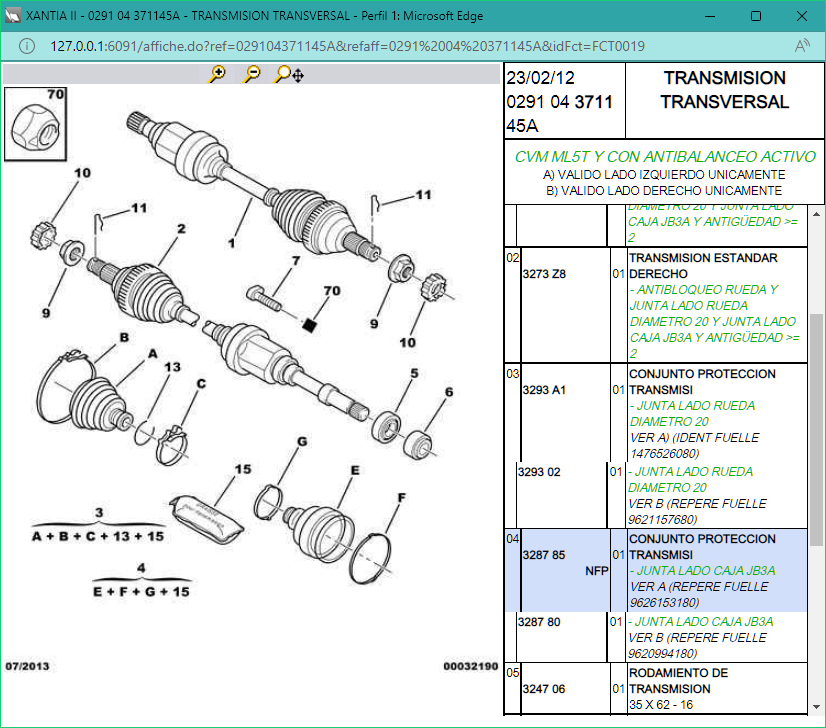Click callout number 5 on the diagram
Image resolution: width=826 pixels, height=728 pixels.
pos(415,373)
